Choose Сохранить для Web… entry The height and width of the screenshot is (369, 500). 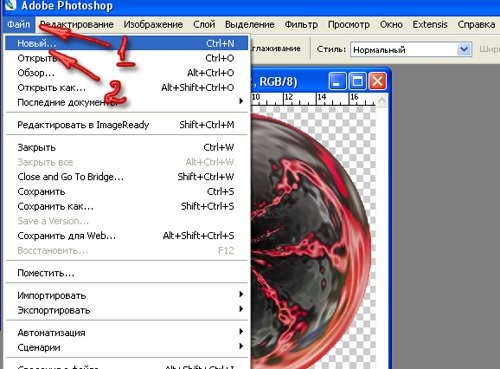126,236
